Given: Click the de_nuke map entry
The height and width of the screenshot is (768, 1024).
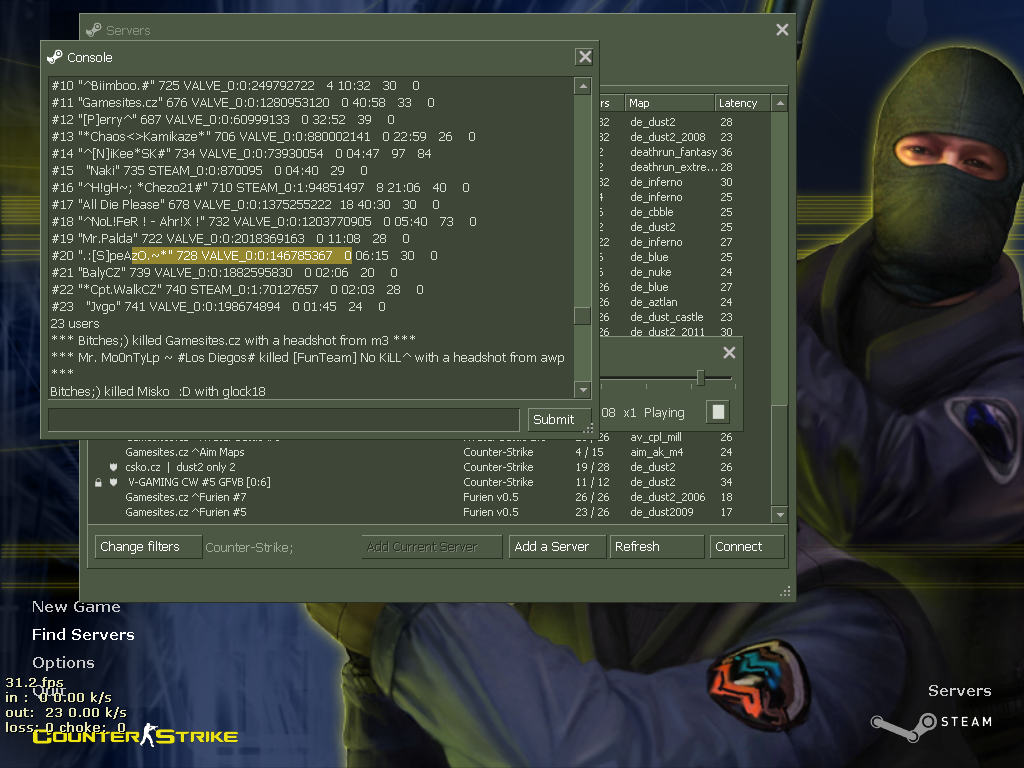Looking at the screenshot, I should (650, 272).
